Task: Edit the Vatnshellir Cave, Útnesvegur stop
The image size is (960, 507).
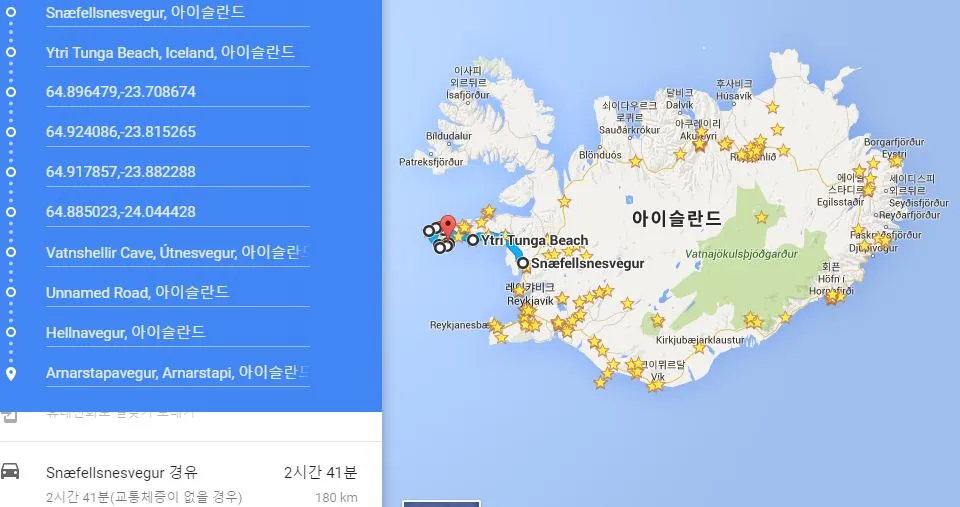Action: (170, 252)
